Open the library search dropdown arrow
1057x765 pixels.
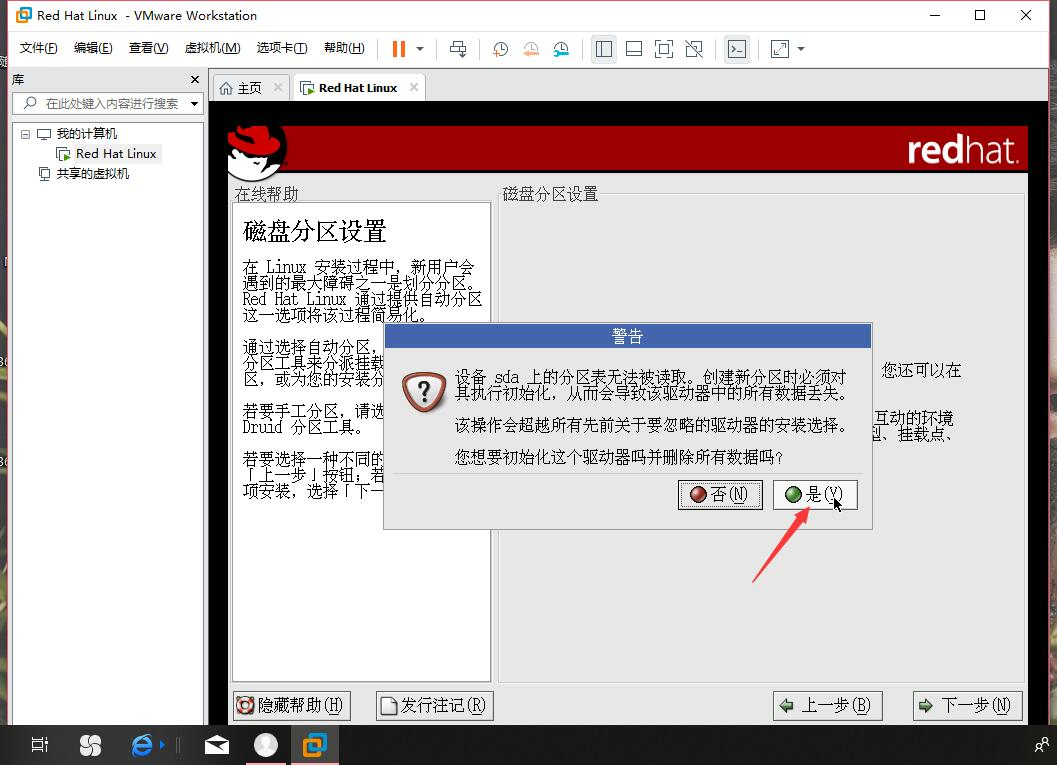[194, 104]
